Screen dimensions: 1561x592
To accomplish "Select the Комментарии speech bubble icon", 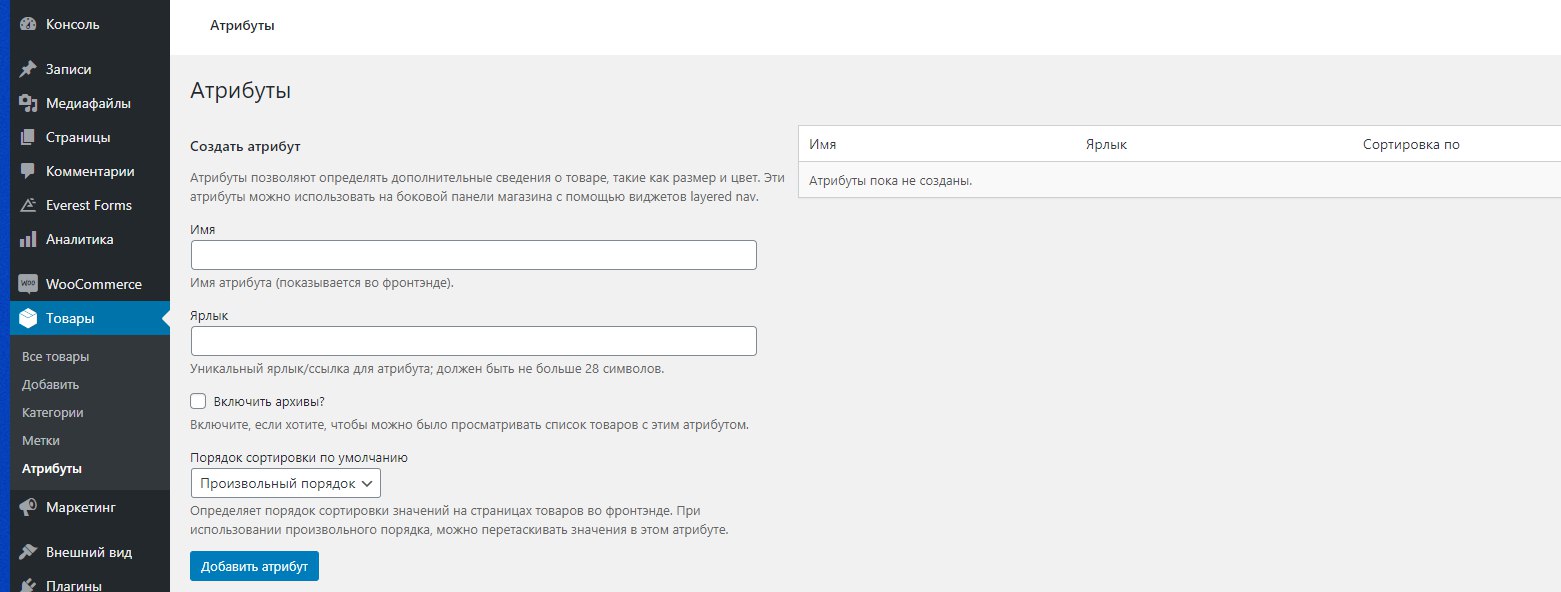I will (28, 172).
